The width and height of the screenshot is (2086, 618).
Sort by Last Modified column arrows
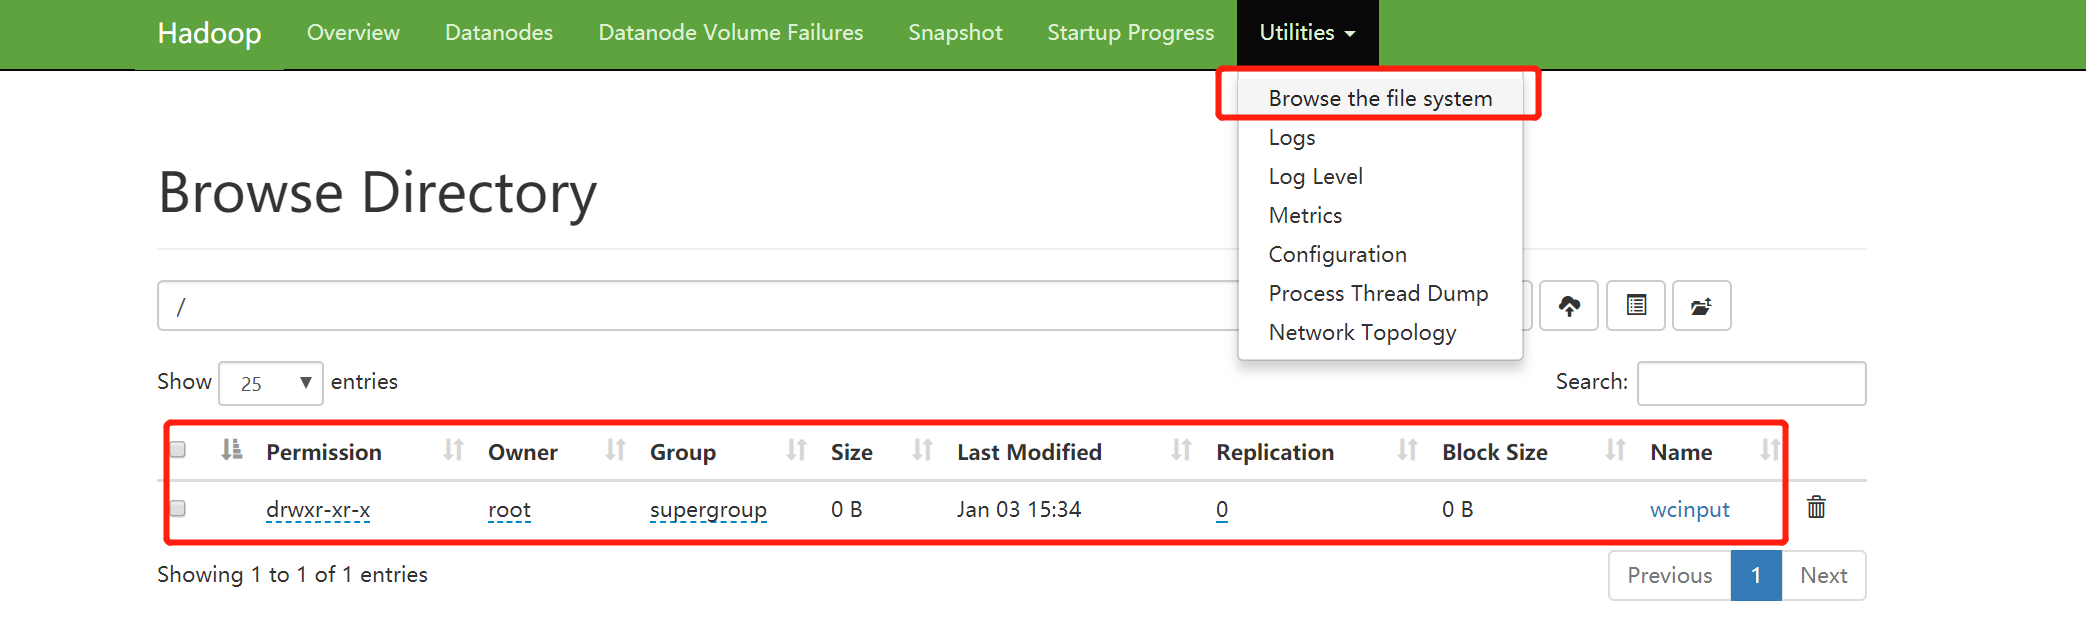(1181, 451)
